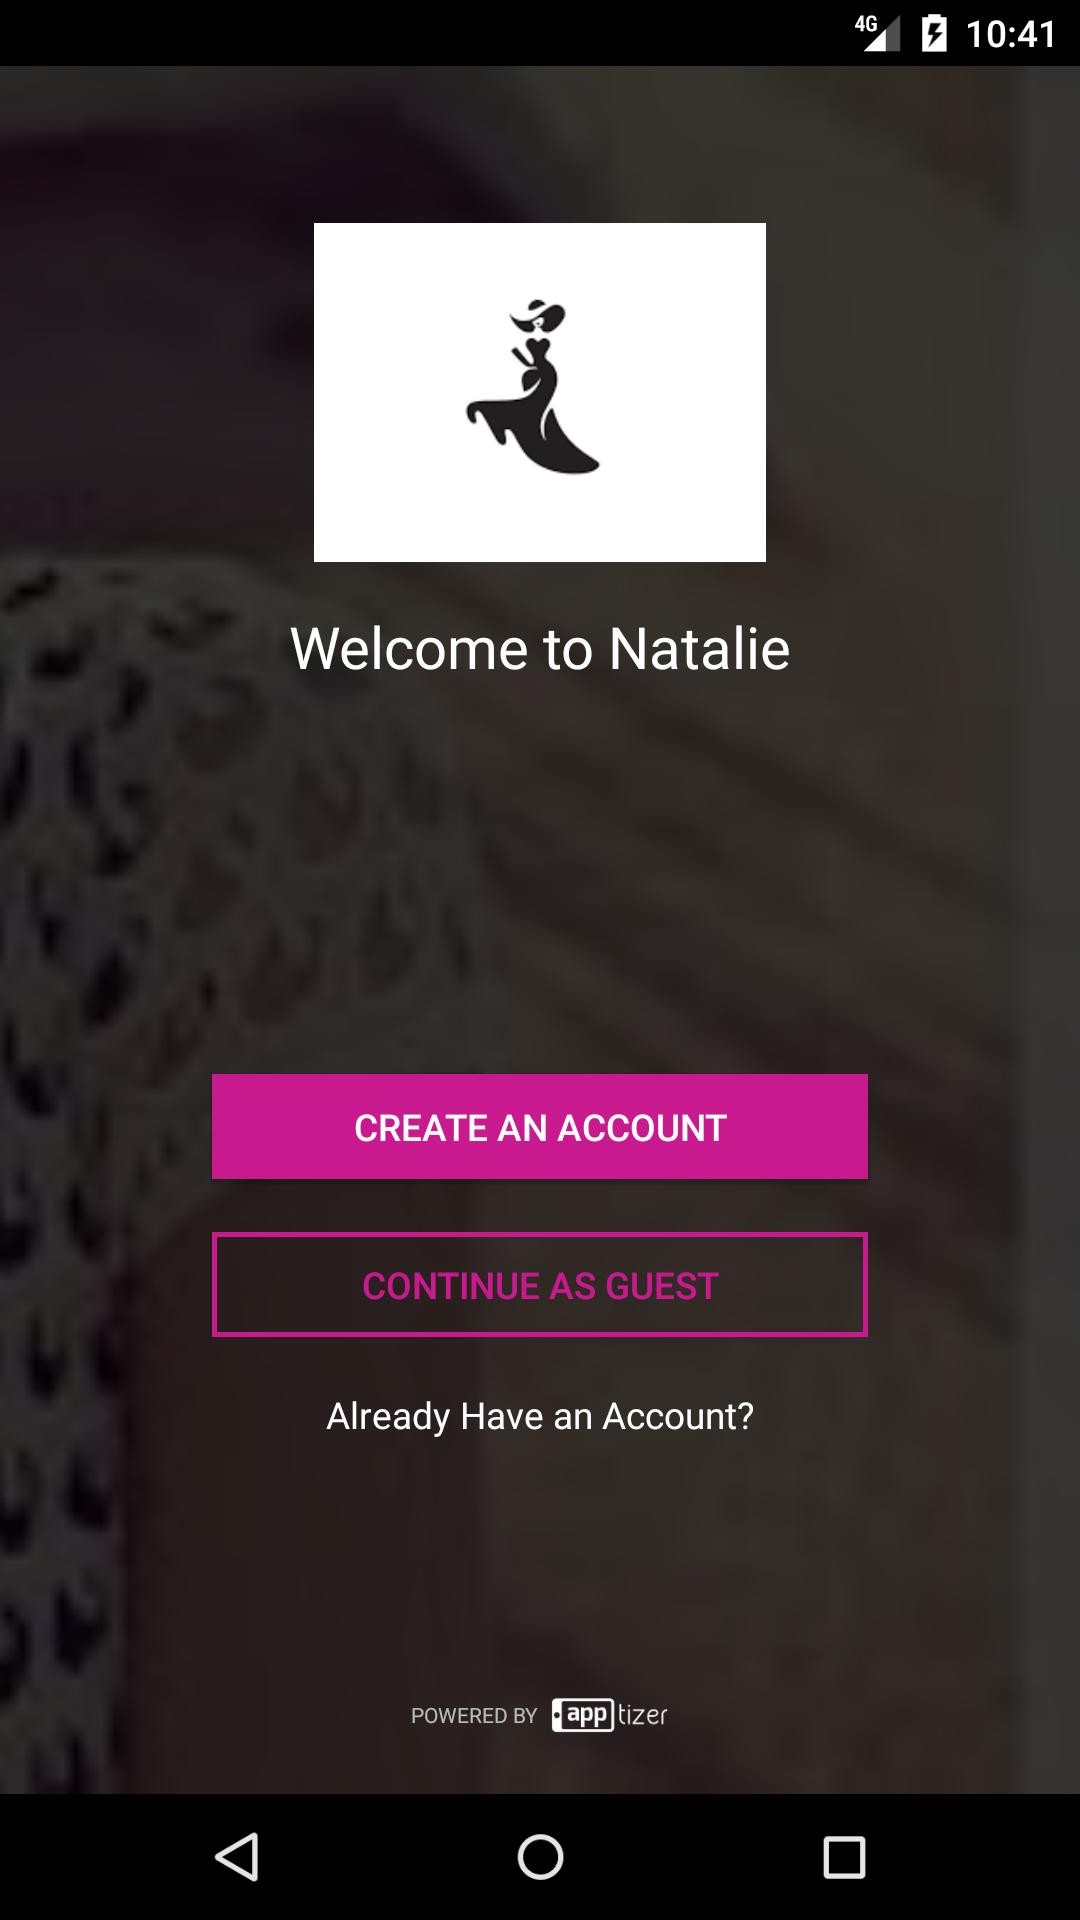Tap the word GUEST in the outlined button
The image size is (1080, 1920).
click(662, 1286)
